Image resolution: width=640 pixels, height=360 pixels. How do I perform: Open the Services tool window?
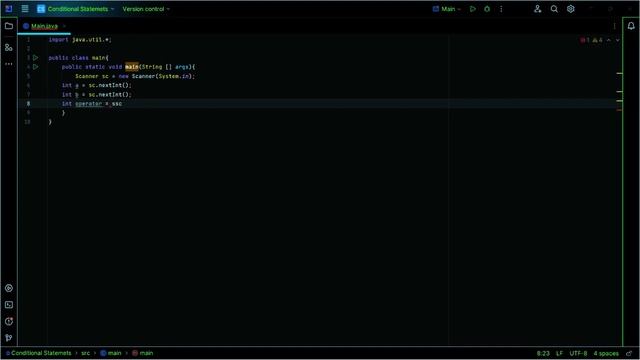[9, 288]
